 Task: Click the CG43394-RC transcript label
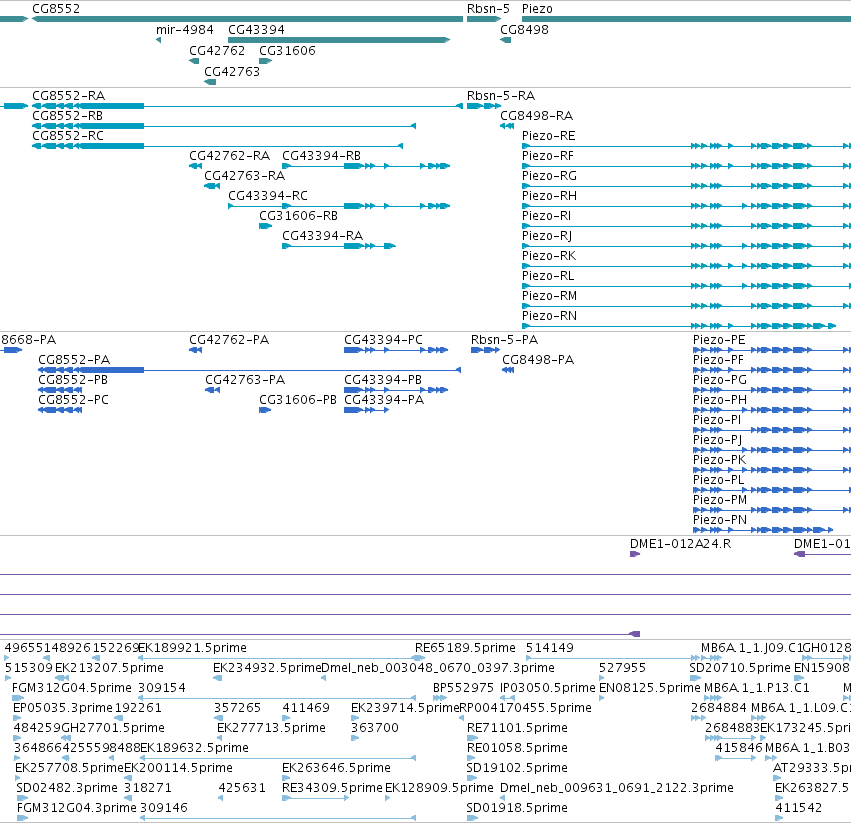[x=268, y=197]
